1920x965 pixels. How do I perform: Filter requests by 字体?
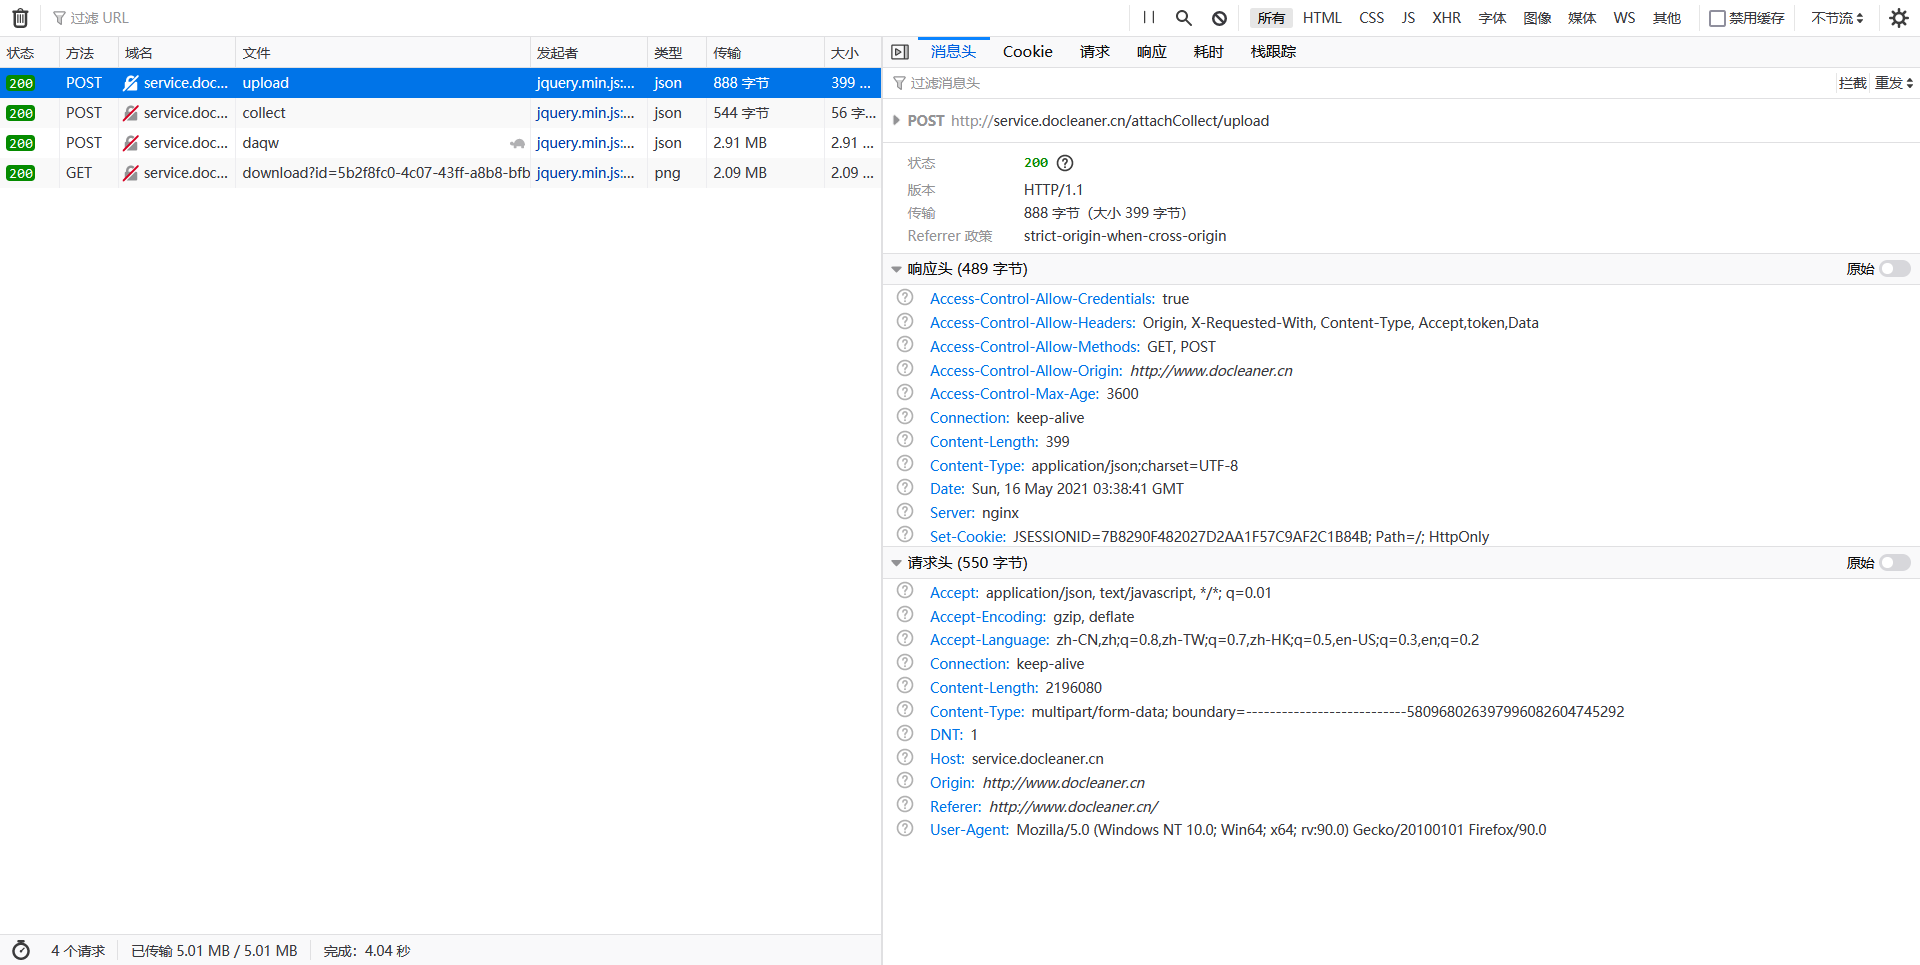point(1492,18)
